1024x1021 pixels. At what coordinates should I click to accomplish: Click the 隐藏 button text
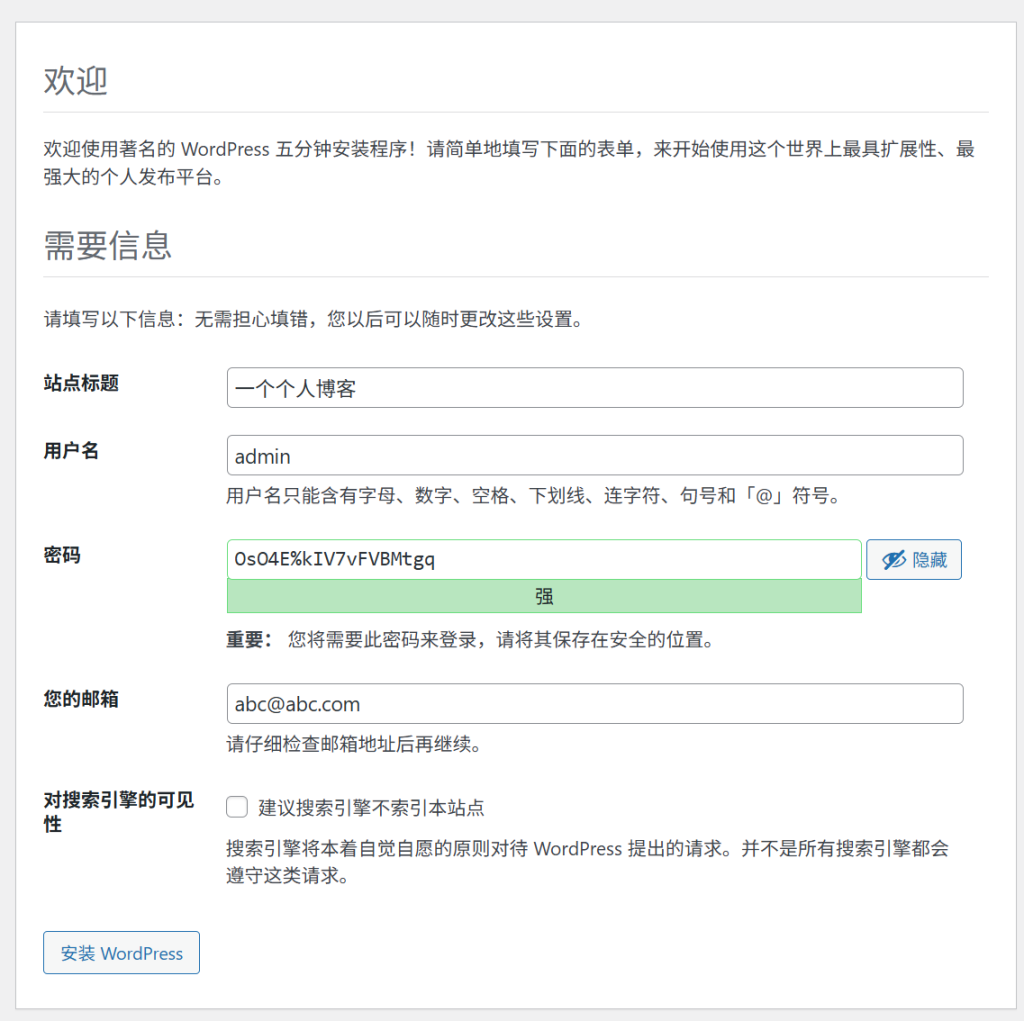click(x=929, y=560)
